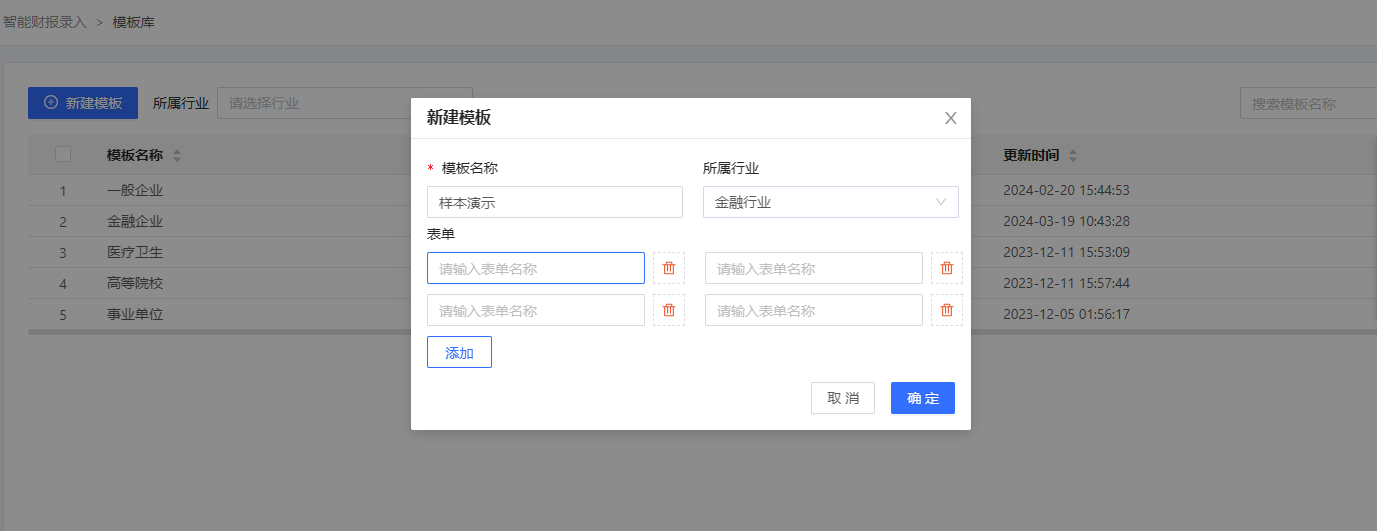Image resolution: width=1377 pixels, height=531 pixels.
Task: Confirm with the 确定 button
Action: [922, 398]
